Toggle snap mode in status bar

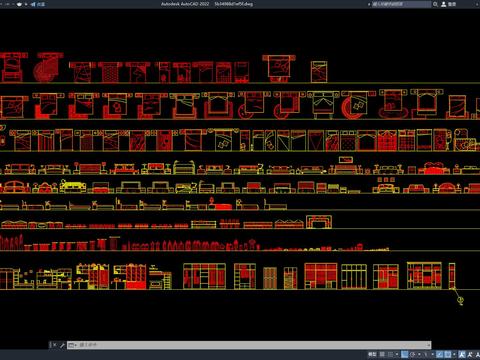390,354
